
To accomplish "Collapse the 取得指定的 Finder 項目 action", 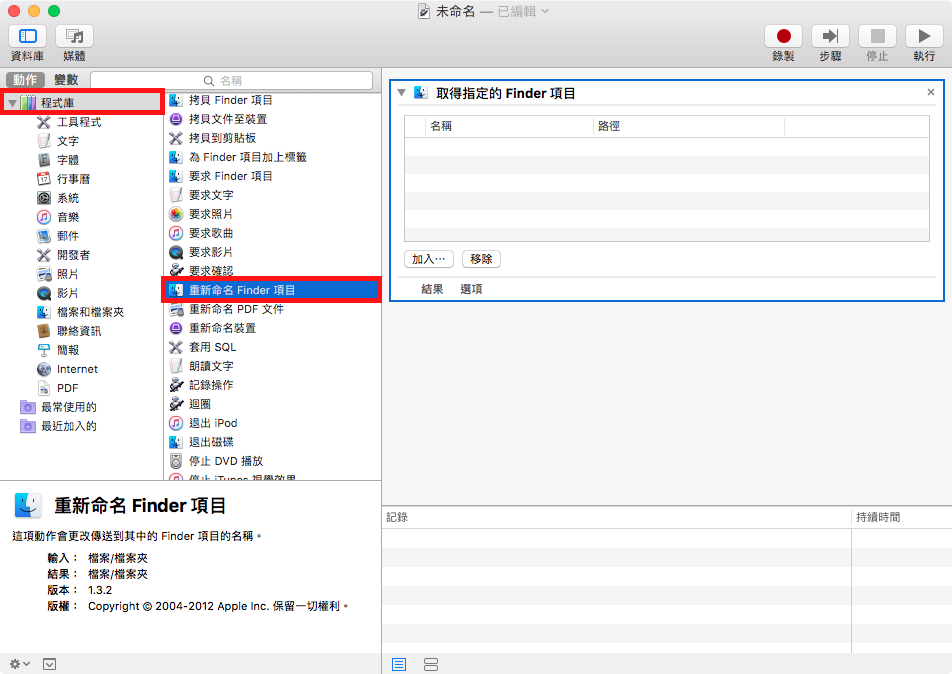I will (401, 93).
